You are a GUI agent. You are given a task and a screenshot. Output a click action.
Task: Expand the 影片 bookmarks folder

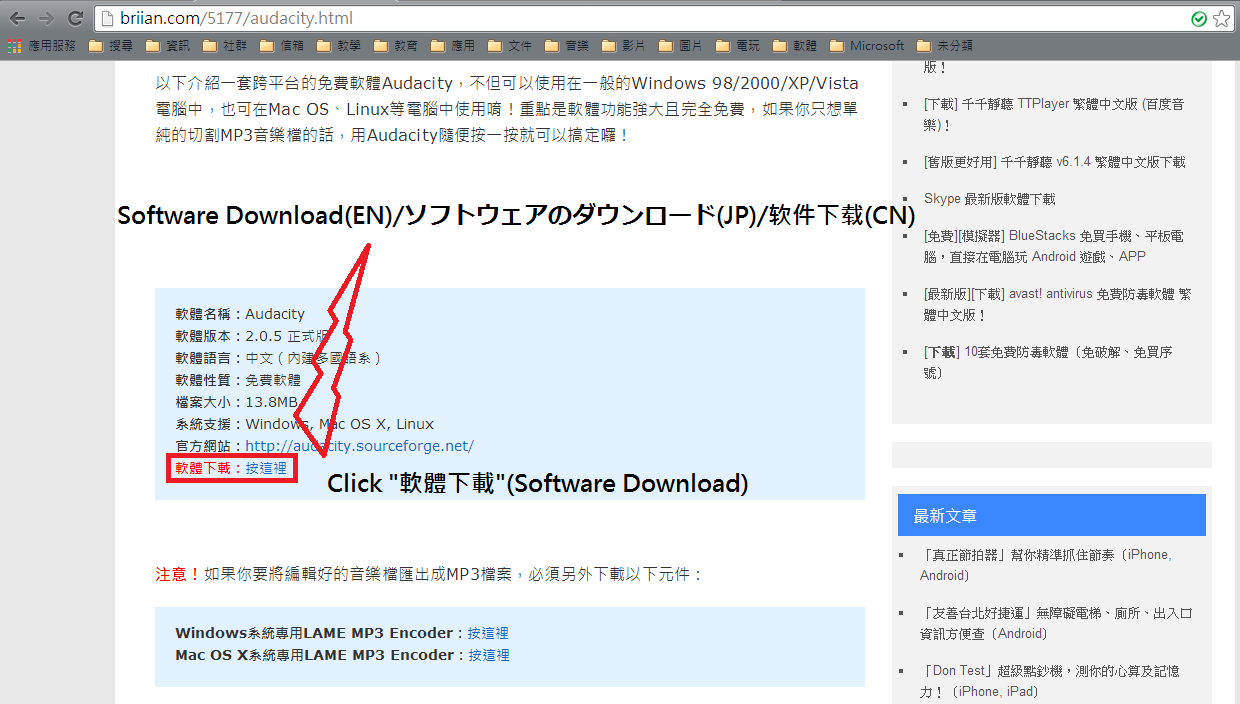(623, 45)
